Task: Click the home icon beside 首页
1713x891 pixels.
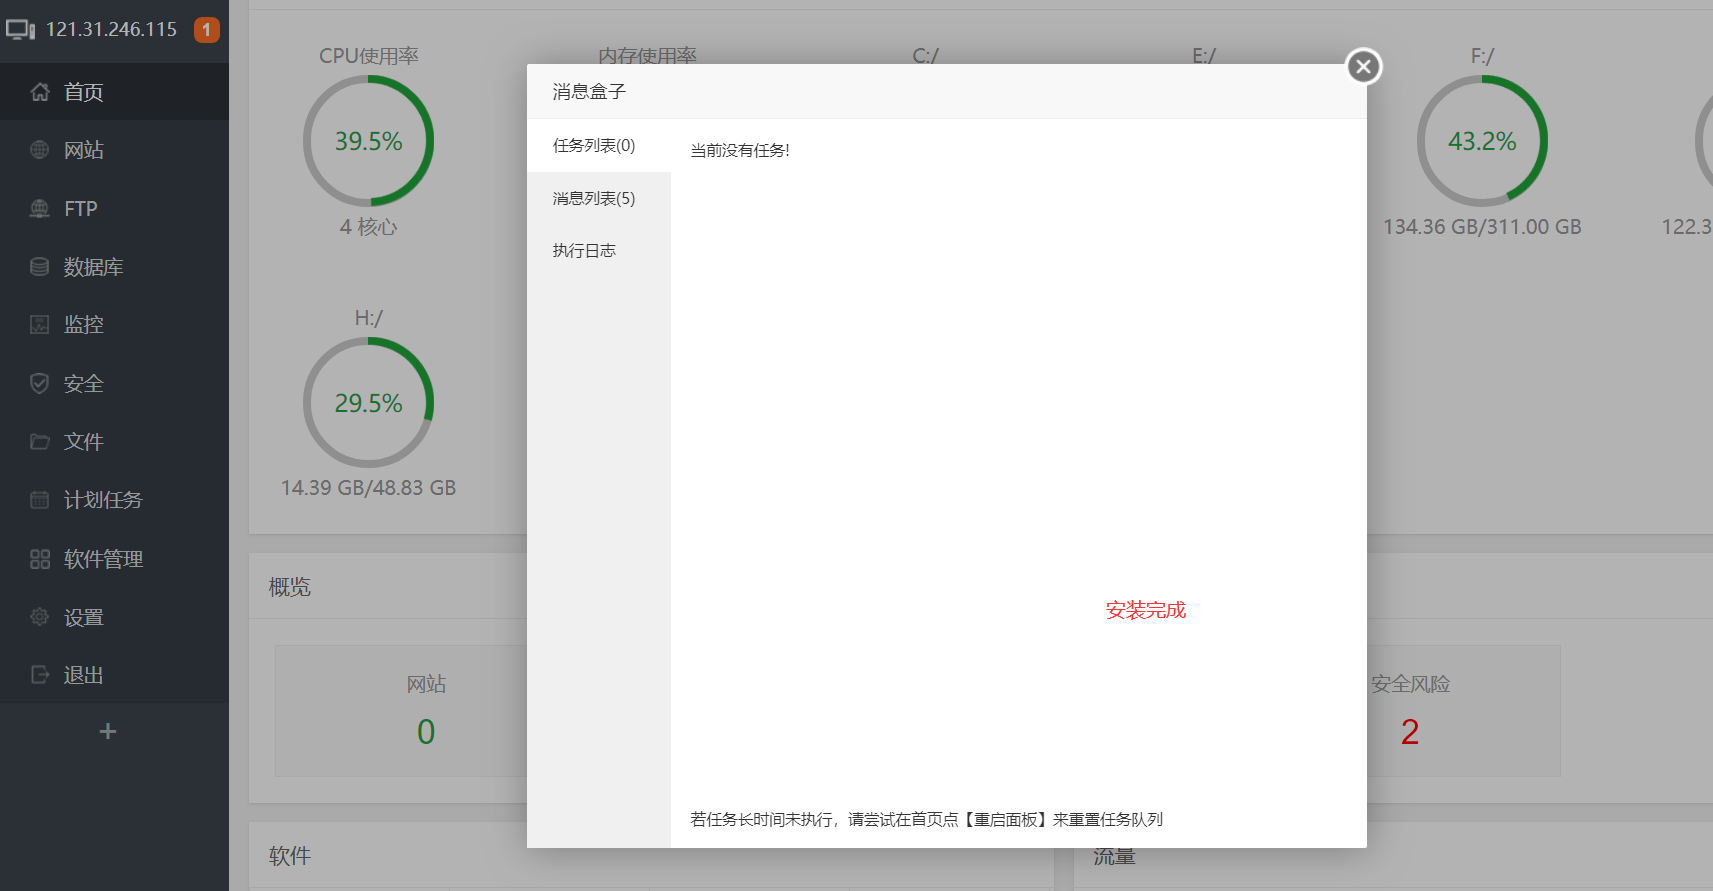Action: pyautogui.click(x=40, y=92)
